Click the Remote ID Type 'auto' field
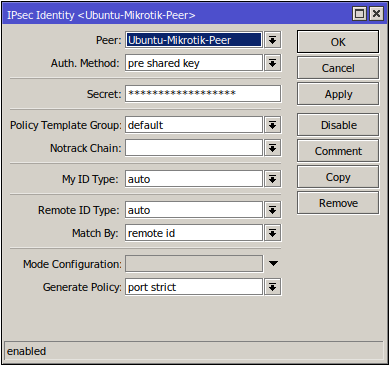The image size is (389, 367). click(x=194, y=210)
